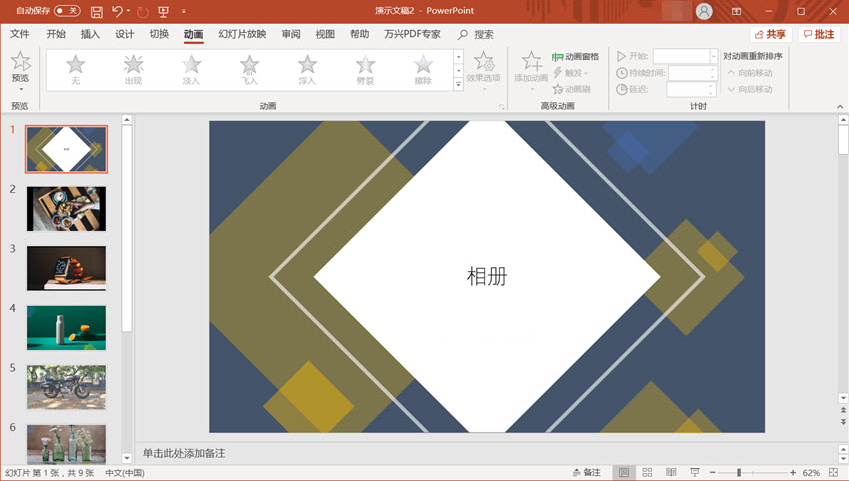Open the Undo history dropdown arrow

click(128, 11)
